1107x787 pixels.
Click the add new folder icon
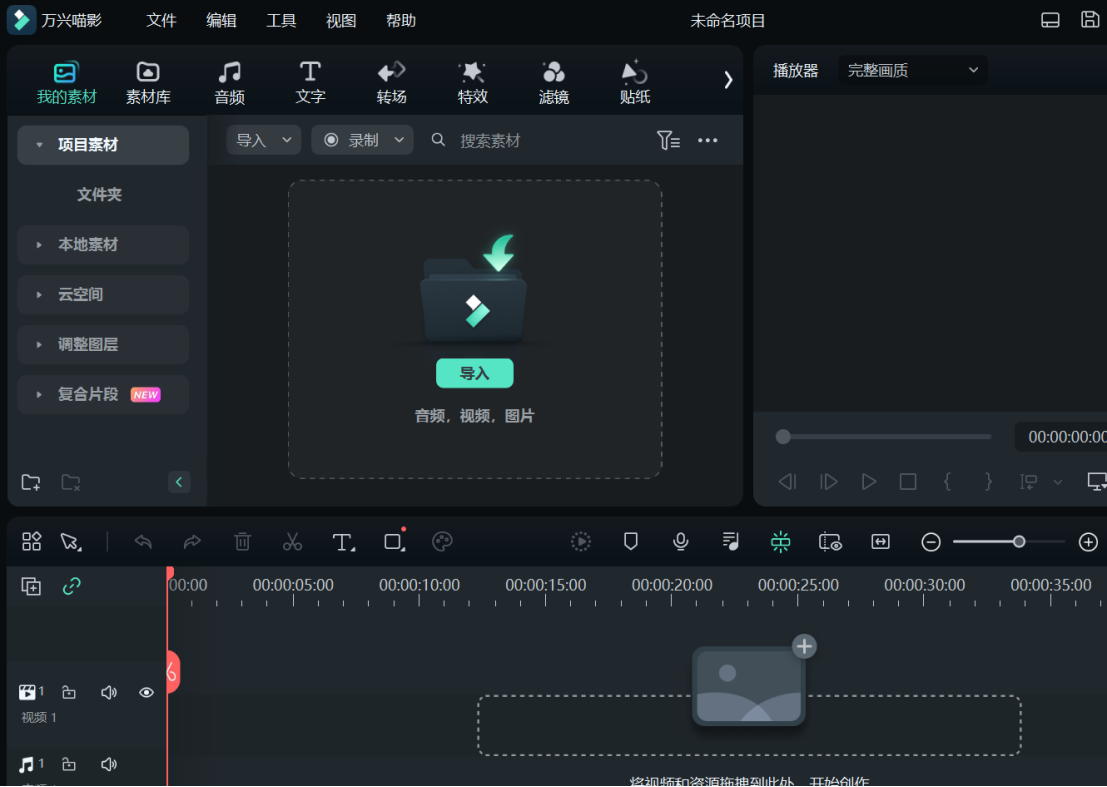coord(31,482)
